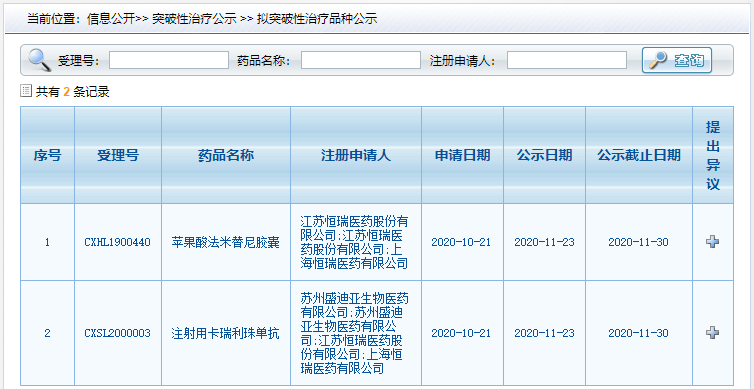The image size is (754, 389).
Task: Focus the 注册申请人 input field
Action: (x=567, y=60)
